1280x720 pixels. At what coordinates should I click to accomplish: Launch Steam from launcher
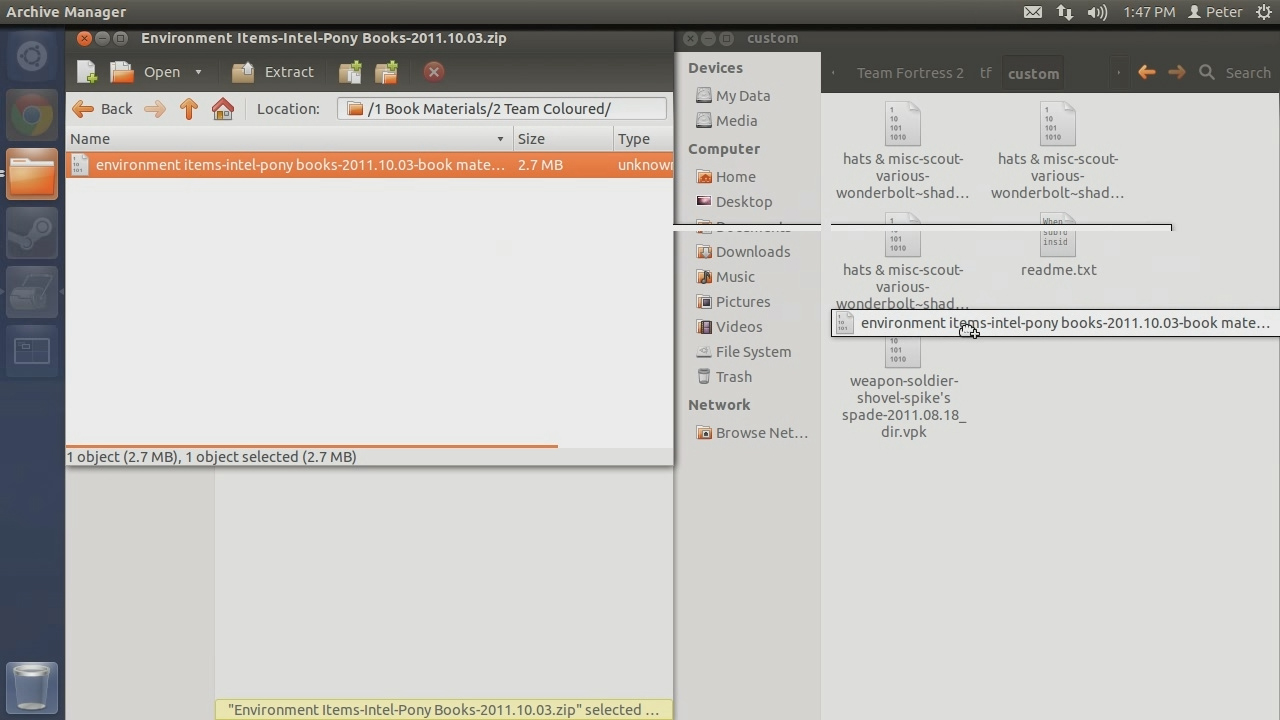32,232
